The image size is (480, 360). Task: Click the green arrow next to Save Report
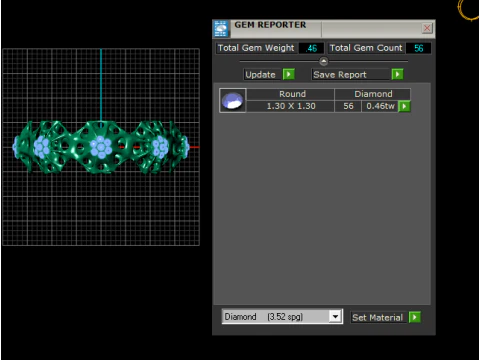[397, 74]
